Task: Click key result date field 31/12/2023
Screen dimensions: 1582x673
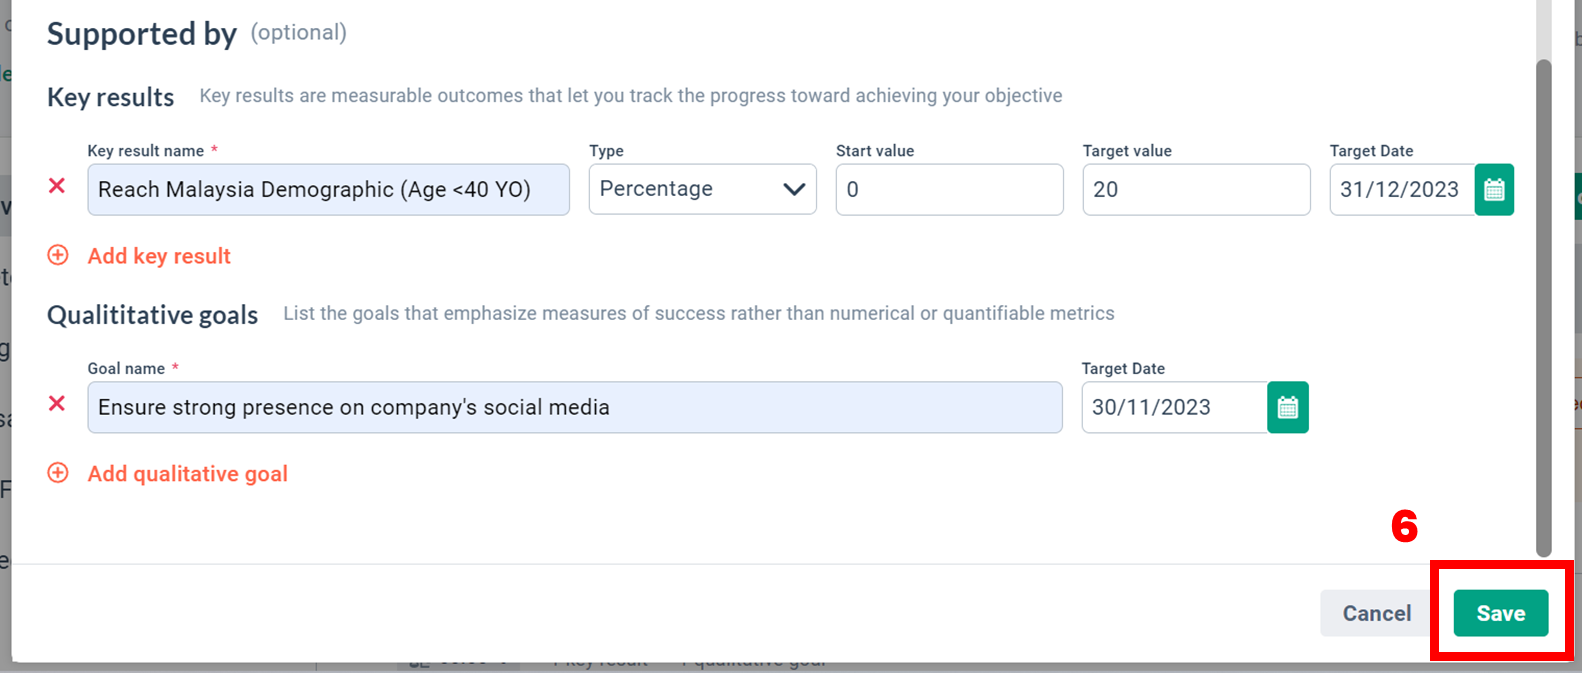Action: point(1401,190)
